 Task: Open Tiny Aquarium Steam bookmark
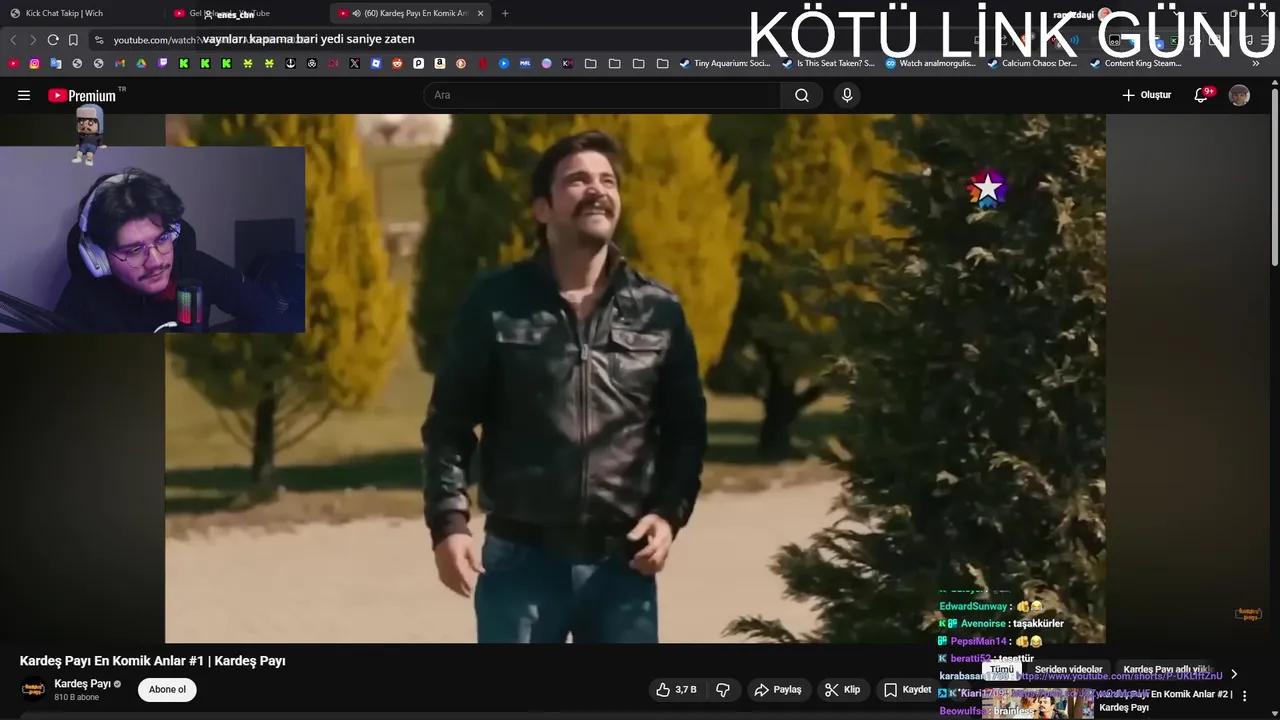click(725, 63)
